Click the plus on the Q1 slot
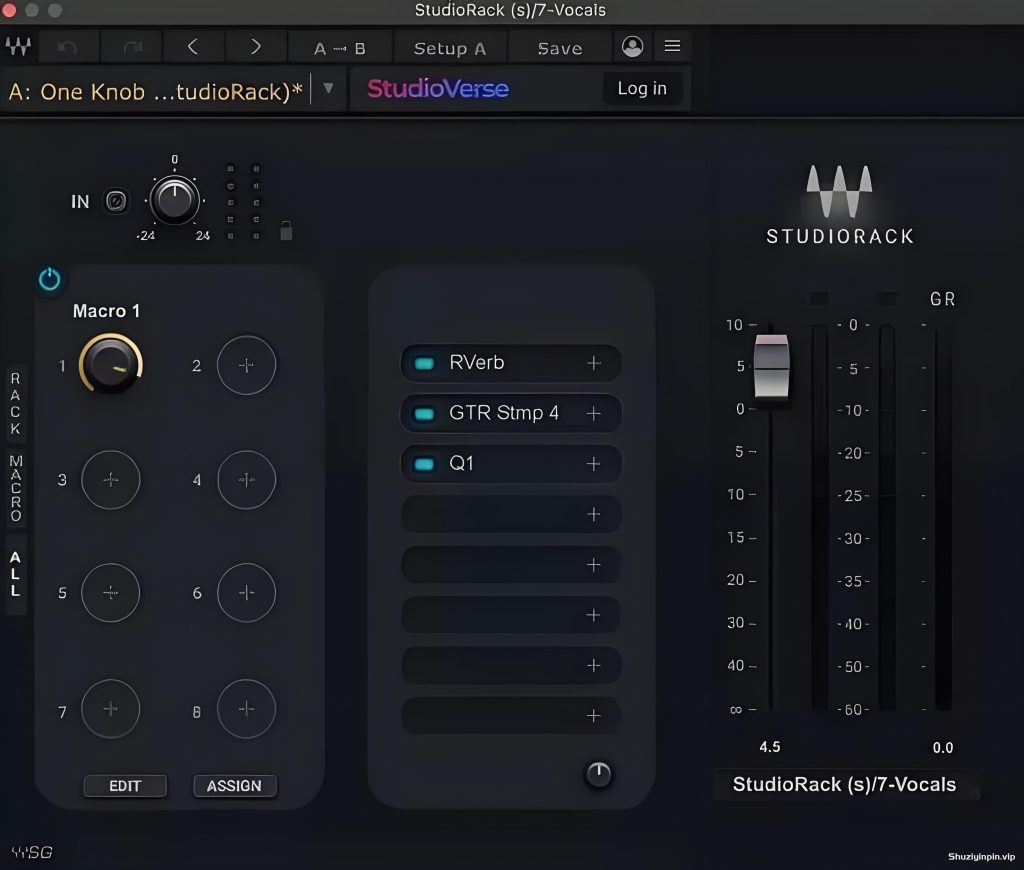Image resolution: width=1024 pixels, height=870 pixels. coord(594,464)
